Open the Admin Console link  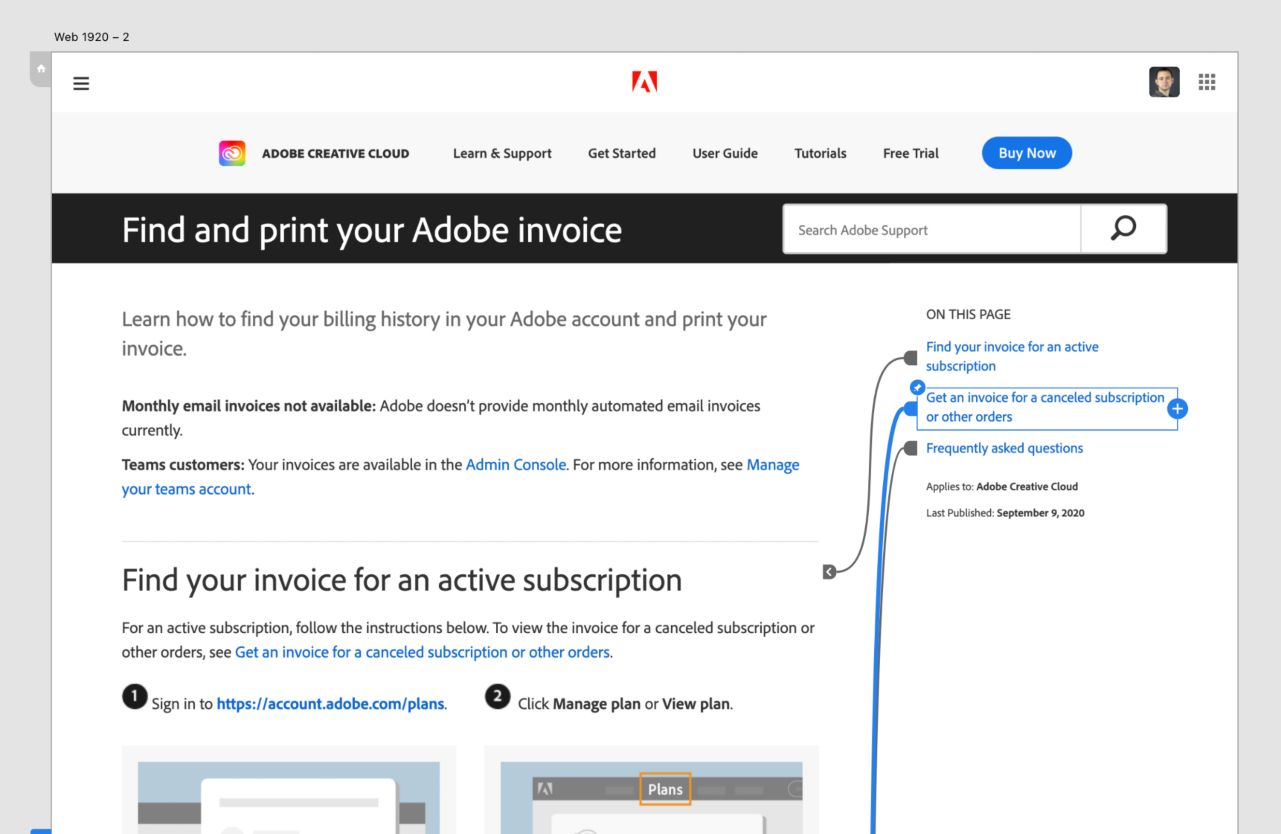tap(516, 464)
